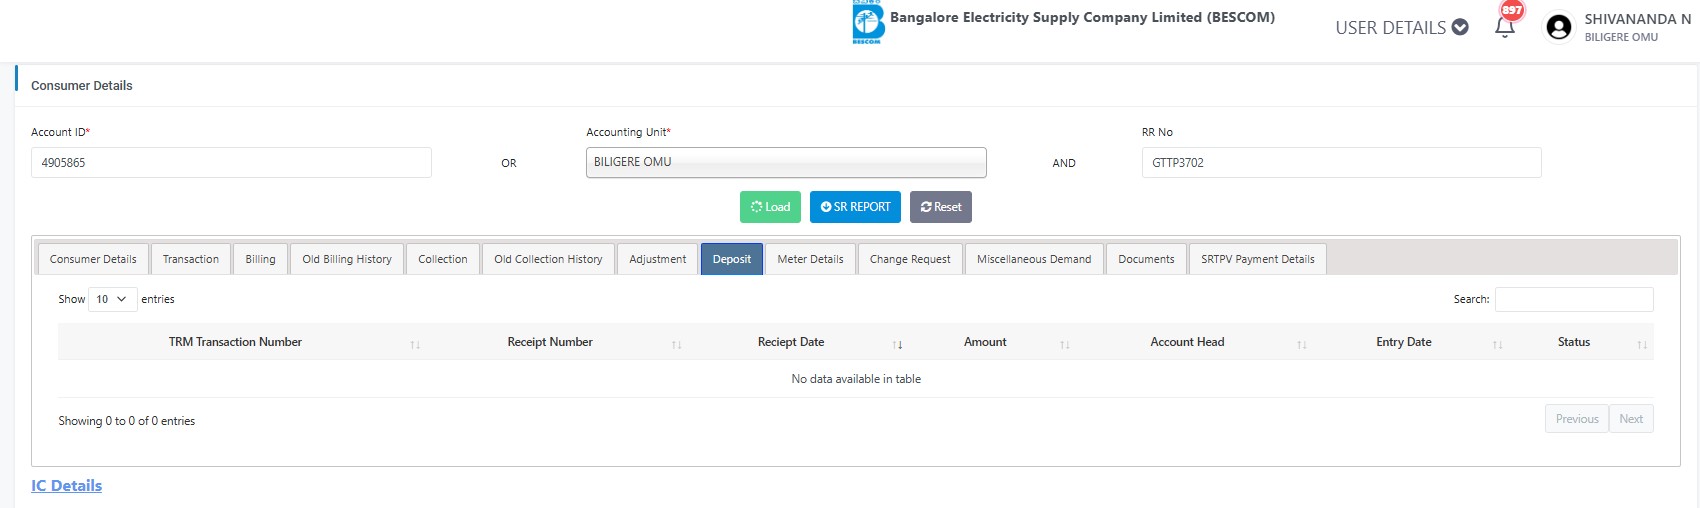1700x508 pixels.
Task: Click the notification bell icon
Action: (1504, 28)
